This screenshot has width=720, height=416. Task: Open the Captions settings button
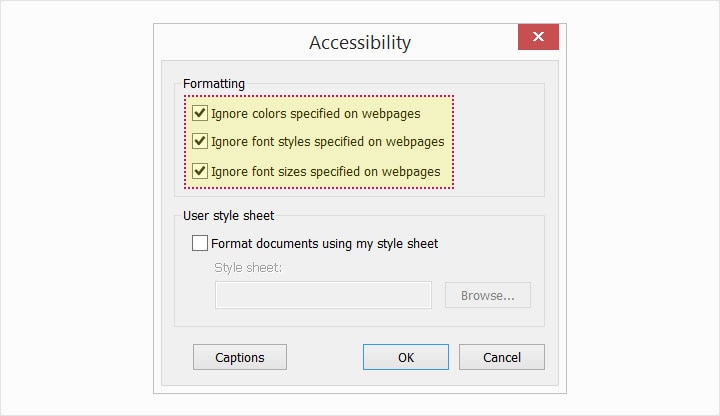[240, 357]
